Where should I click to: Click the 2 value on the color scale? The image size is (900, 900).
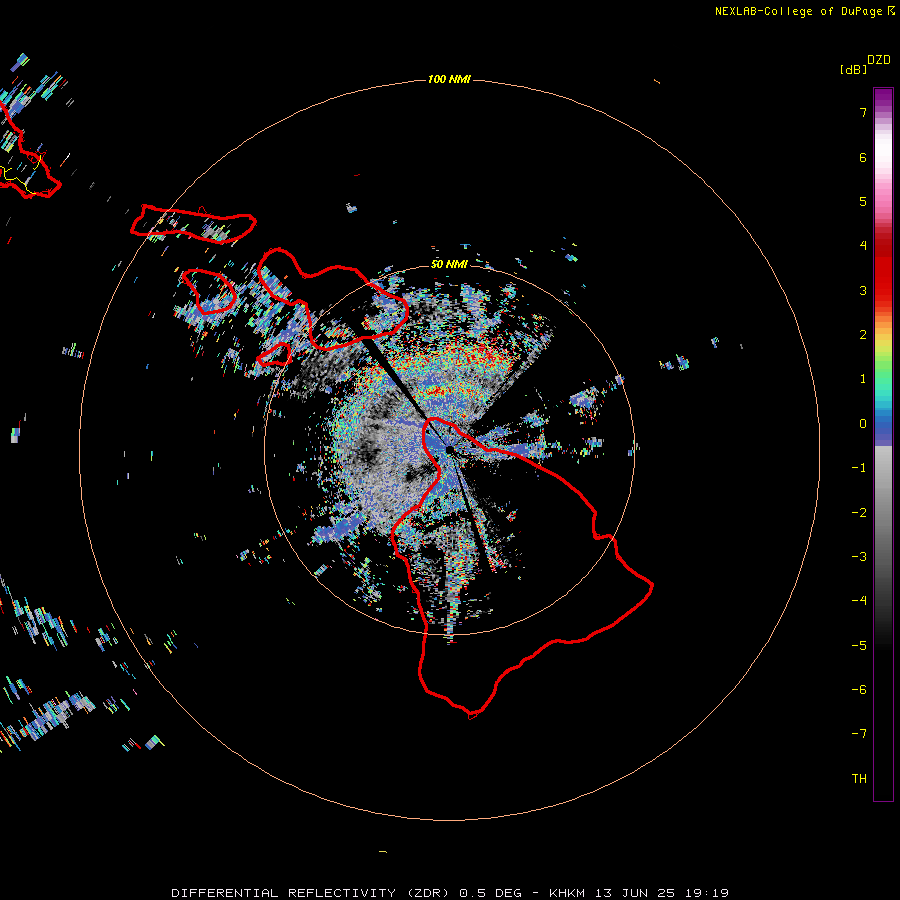[x=863, y=335]
